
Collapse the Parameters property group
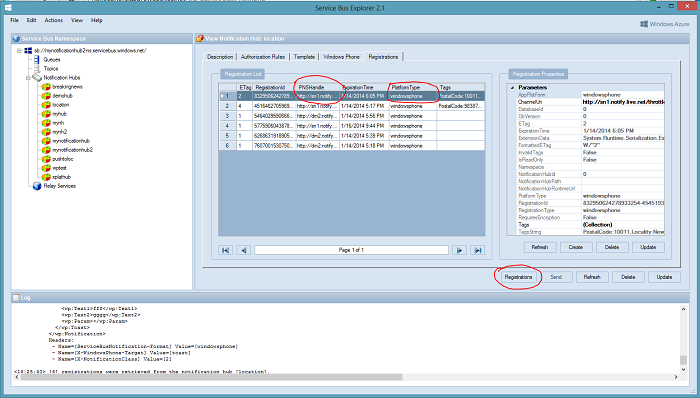click(512, 87)
